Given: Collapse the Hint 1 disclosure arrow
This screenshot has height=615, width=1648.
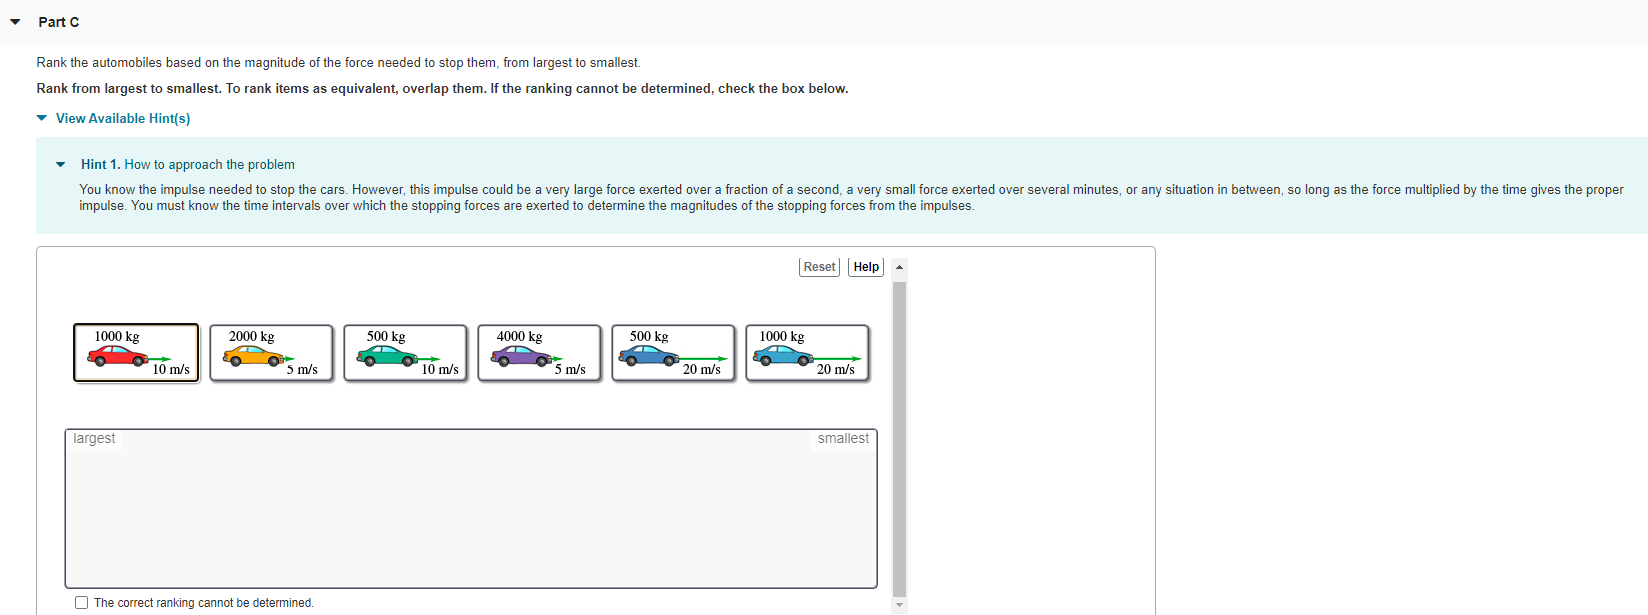Looking at the screenshot, I should (x=61, y=165).
